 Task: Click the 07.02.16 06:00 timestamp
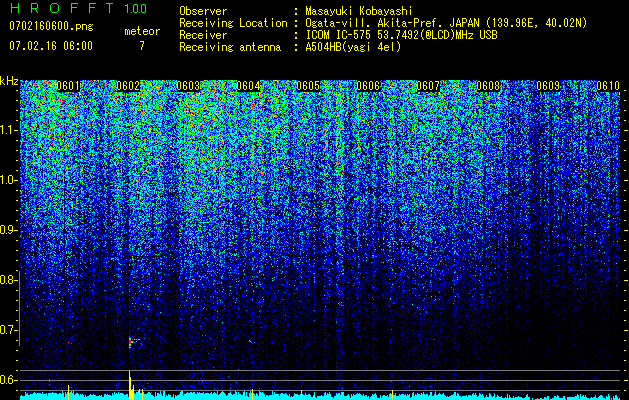51,45
